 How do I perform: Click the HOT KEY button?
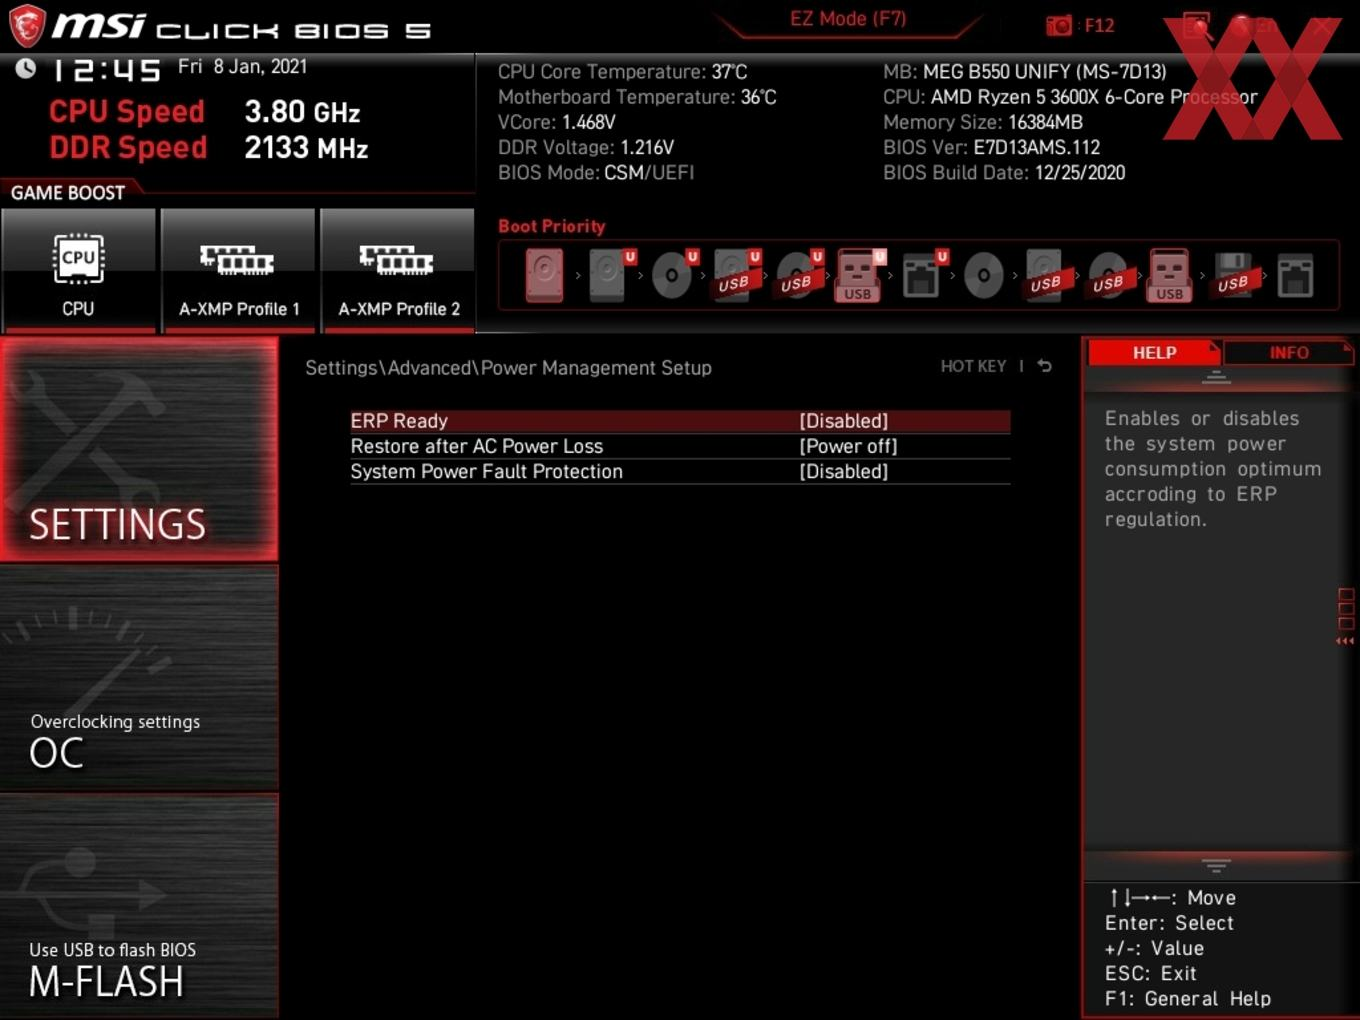pyautogui.click(x=973, y=366)
